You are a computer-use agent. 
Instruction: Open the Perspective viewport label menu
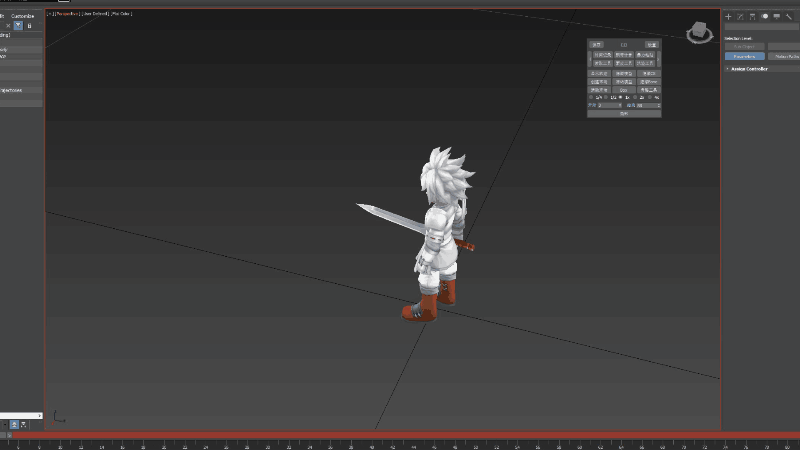67,14
